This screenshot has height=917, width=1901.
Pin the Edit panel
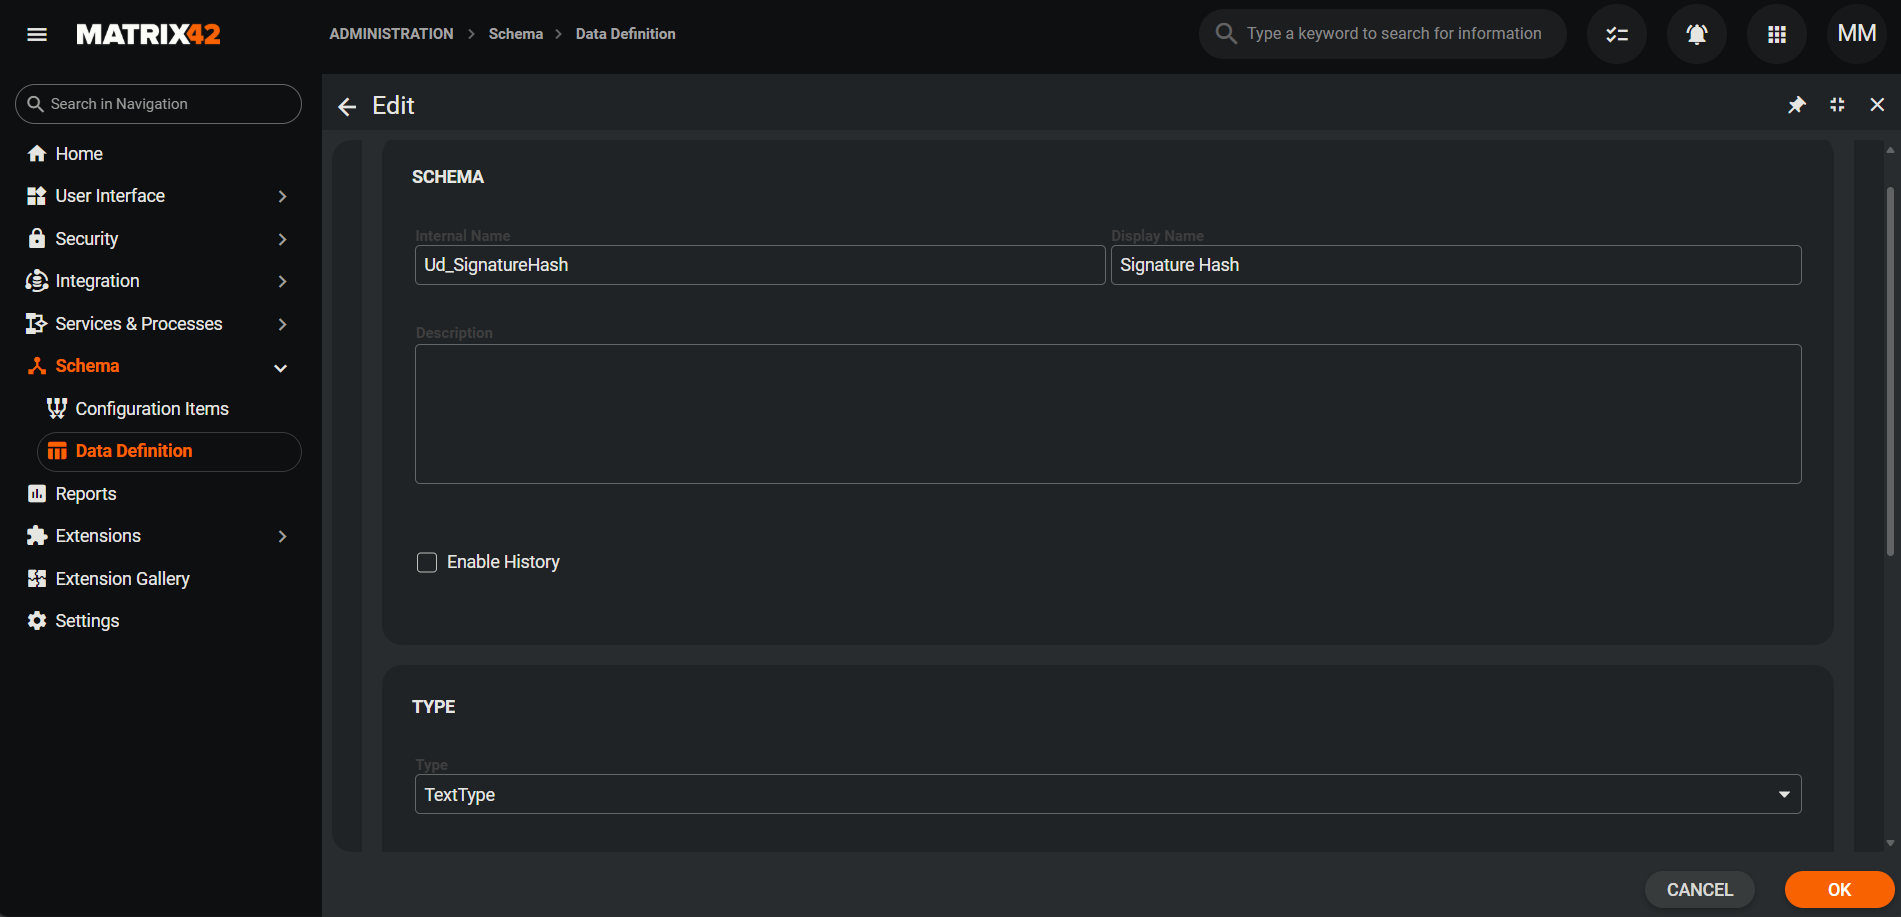1796,105
